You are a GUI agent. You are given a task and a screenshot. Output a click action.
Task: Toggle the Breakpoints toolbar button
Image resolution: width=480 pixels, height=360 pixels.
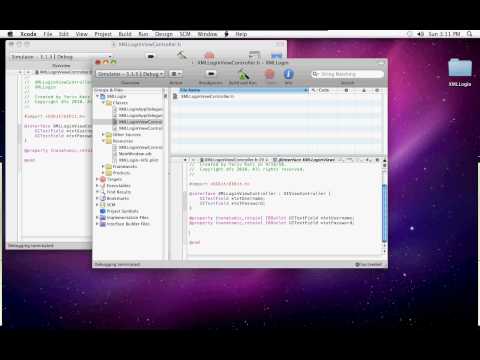coord(211,74)
